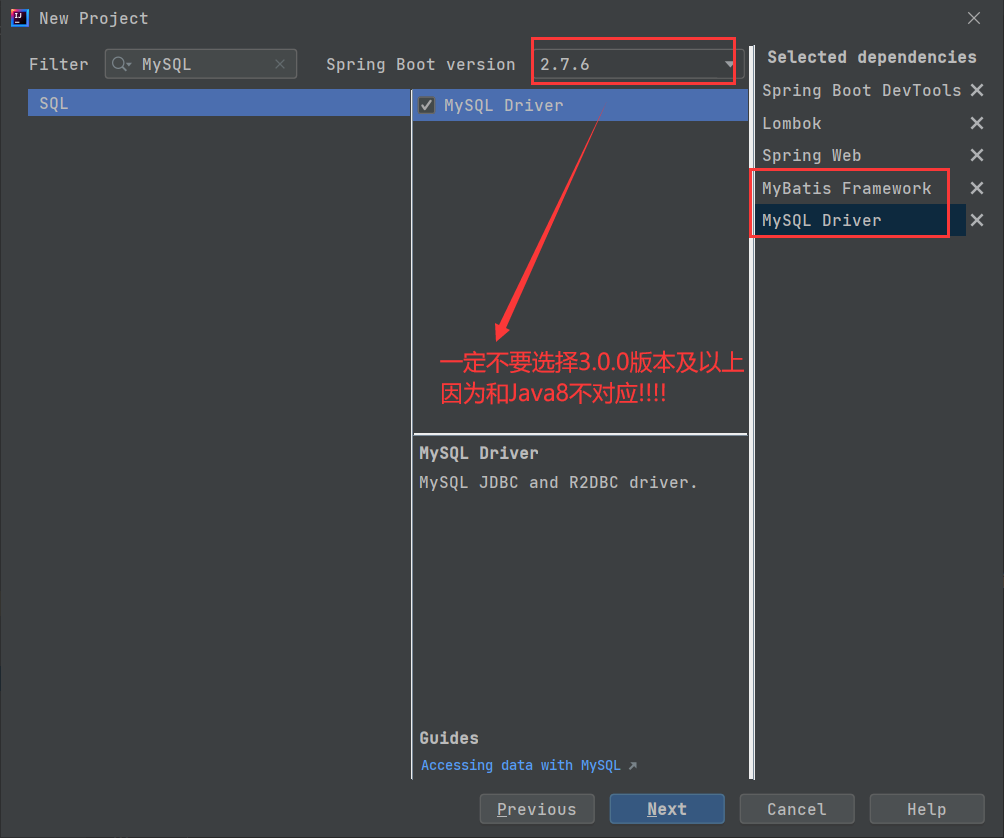Uncheck the MySQL Driver checkbox
The image size is (1004, 838).
coord(426,105)
